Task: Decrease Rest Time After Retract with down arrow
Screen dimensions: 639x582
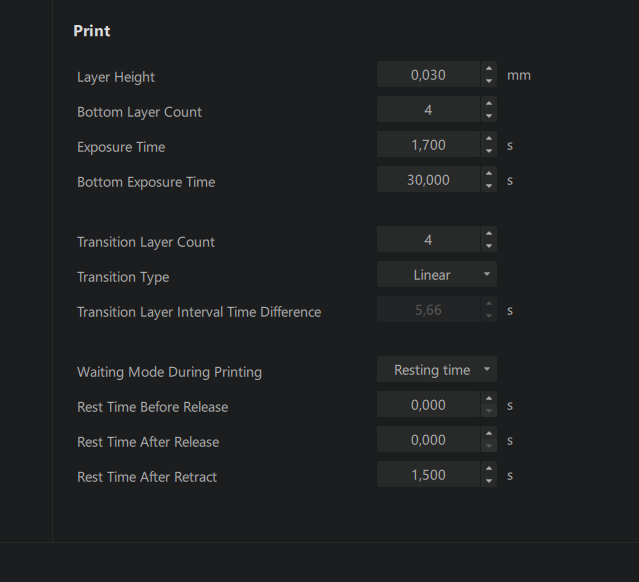Action: coord(489,481)
